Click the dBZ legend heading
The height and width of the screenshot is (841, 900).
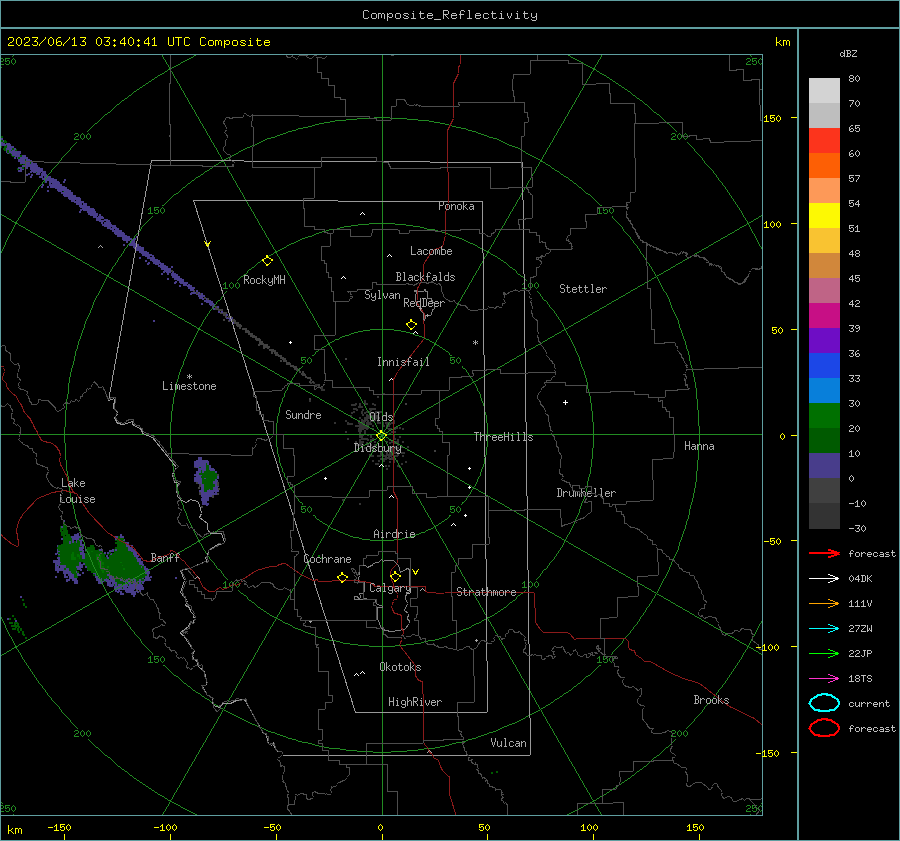(848, 53)
